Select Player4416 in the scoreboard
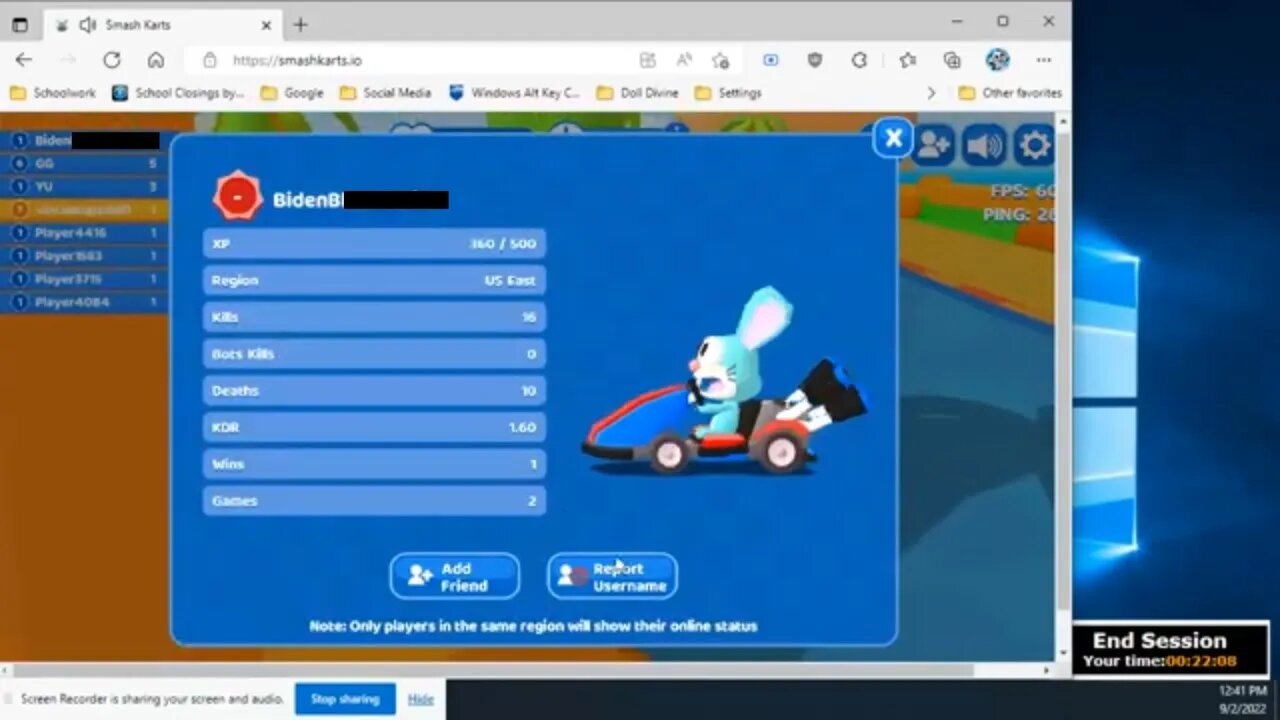1280x720 pixels. [84, 232]
